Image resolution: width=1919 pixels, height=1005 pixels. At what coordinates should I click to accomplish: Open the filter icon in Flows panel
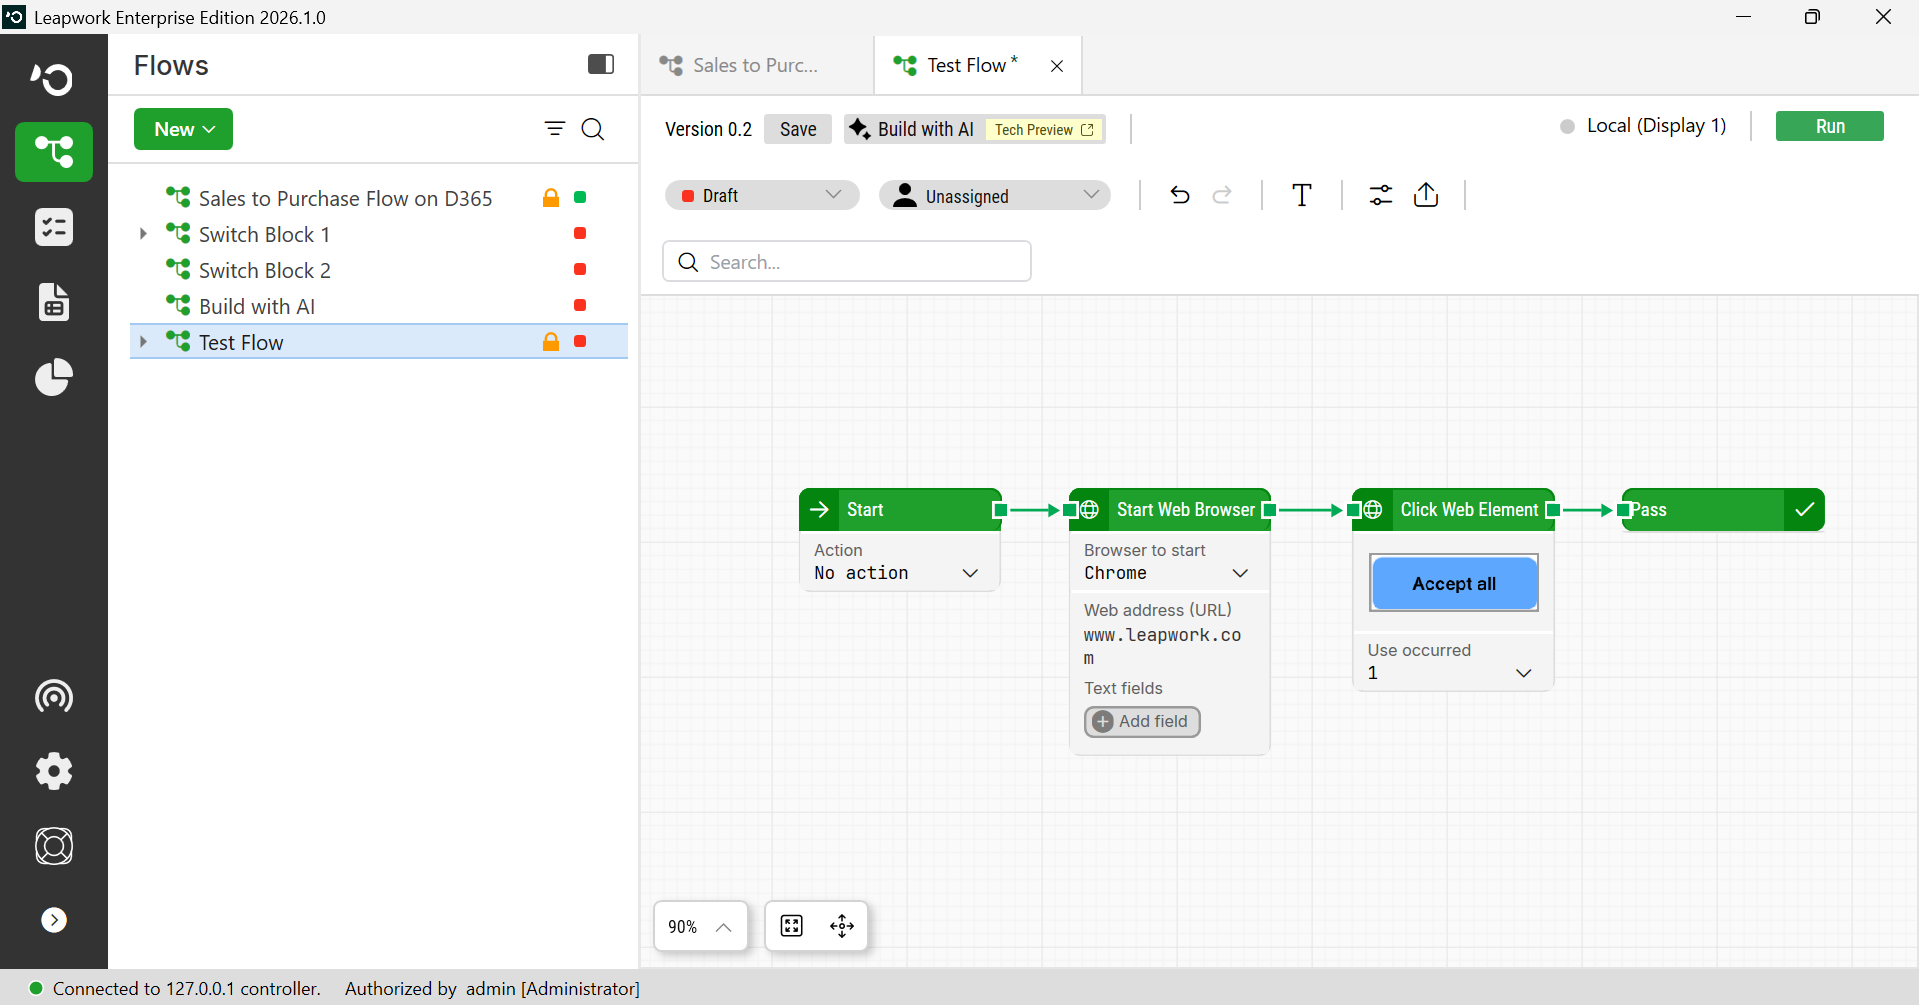[555, 129]
